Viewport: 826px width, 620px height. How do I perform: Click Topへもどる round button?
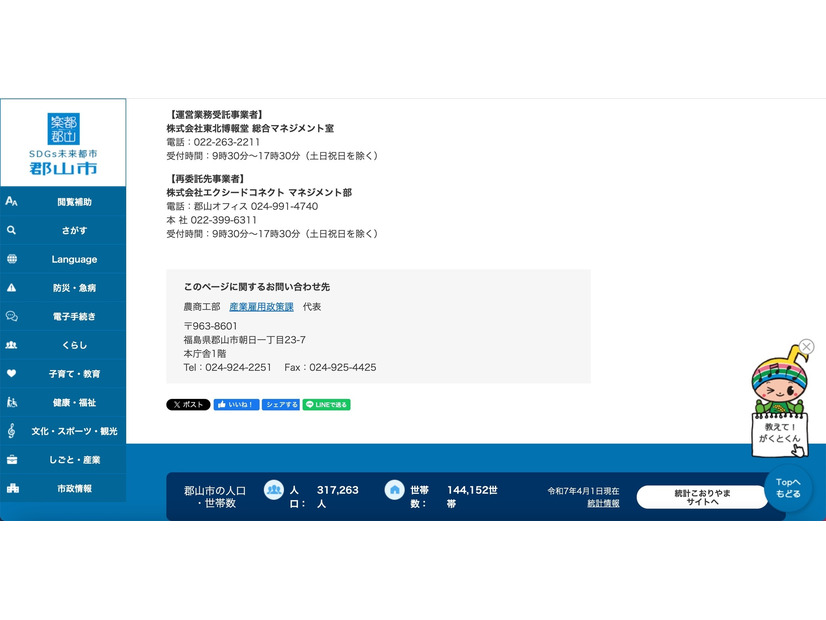point(788,488)
